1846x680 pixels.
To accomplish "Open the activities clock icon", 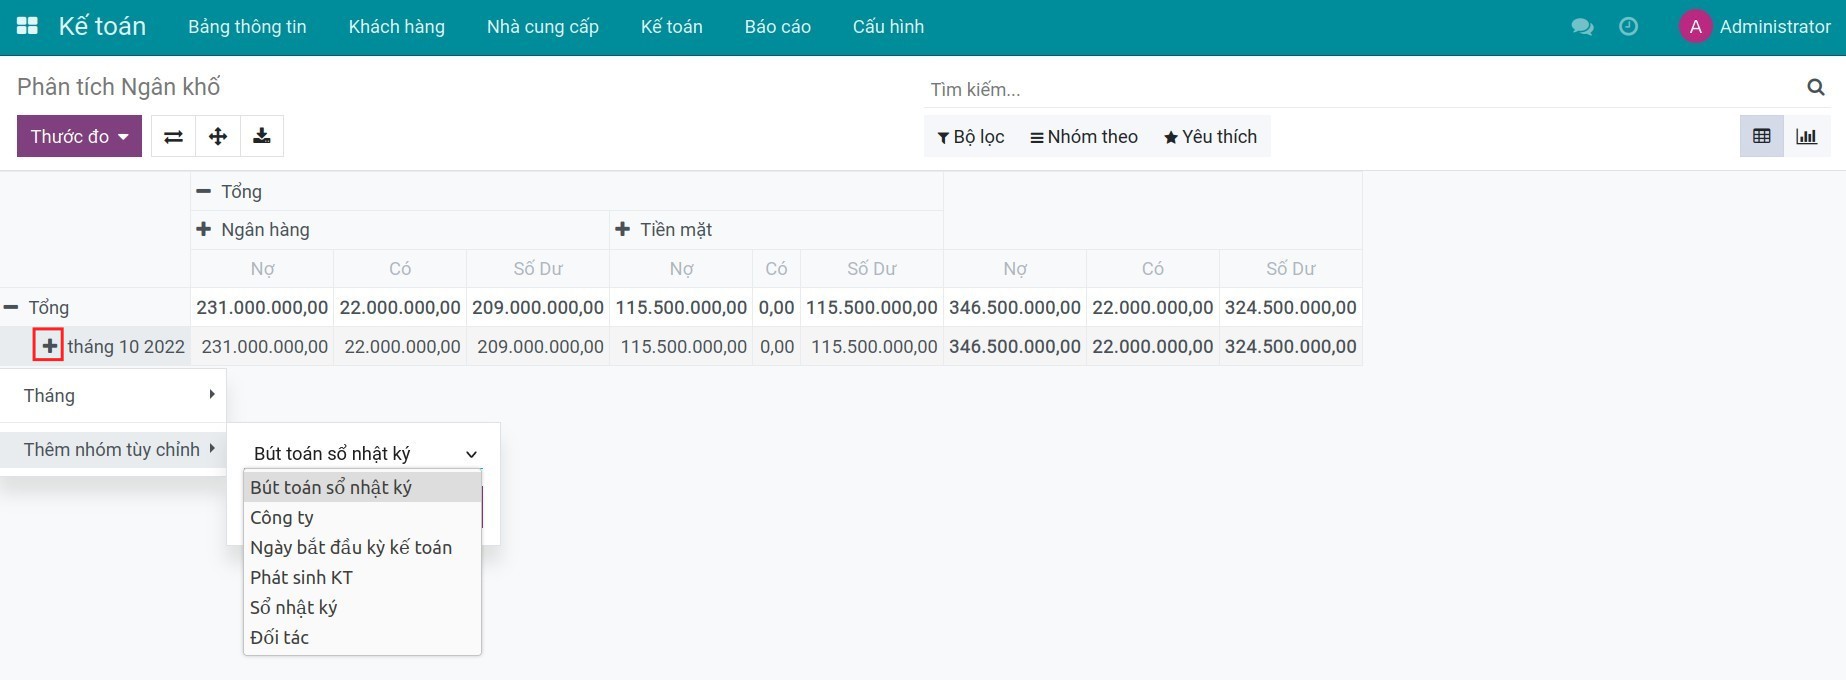I will point(1628,27).
